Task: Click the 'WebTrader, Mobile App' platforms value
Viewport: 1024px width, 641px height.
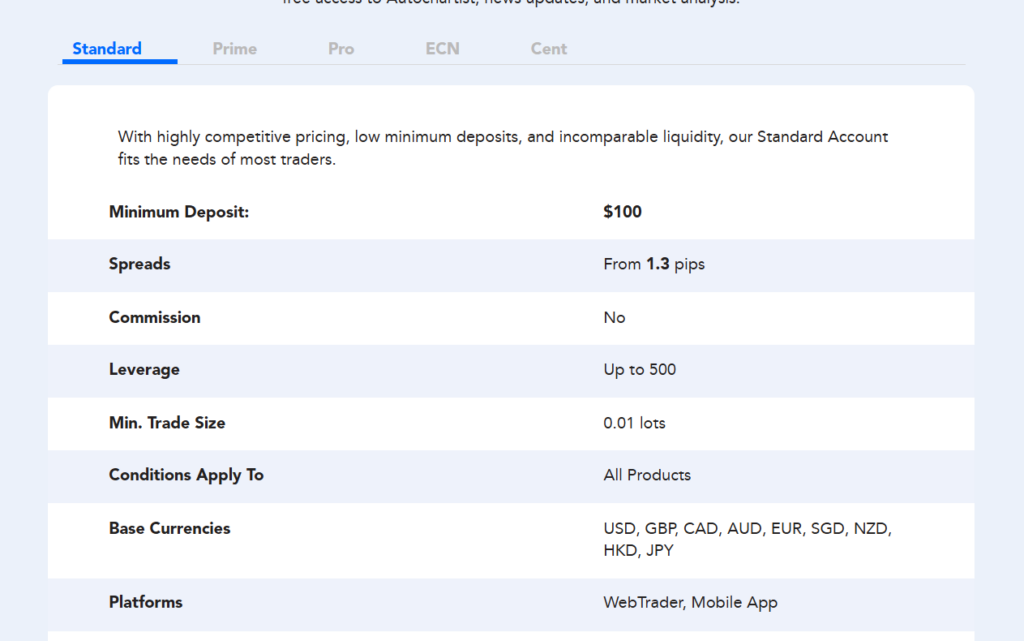Action: tap(690, 602)
